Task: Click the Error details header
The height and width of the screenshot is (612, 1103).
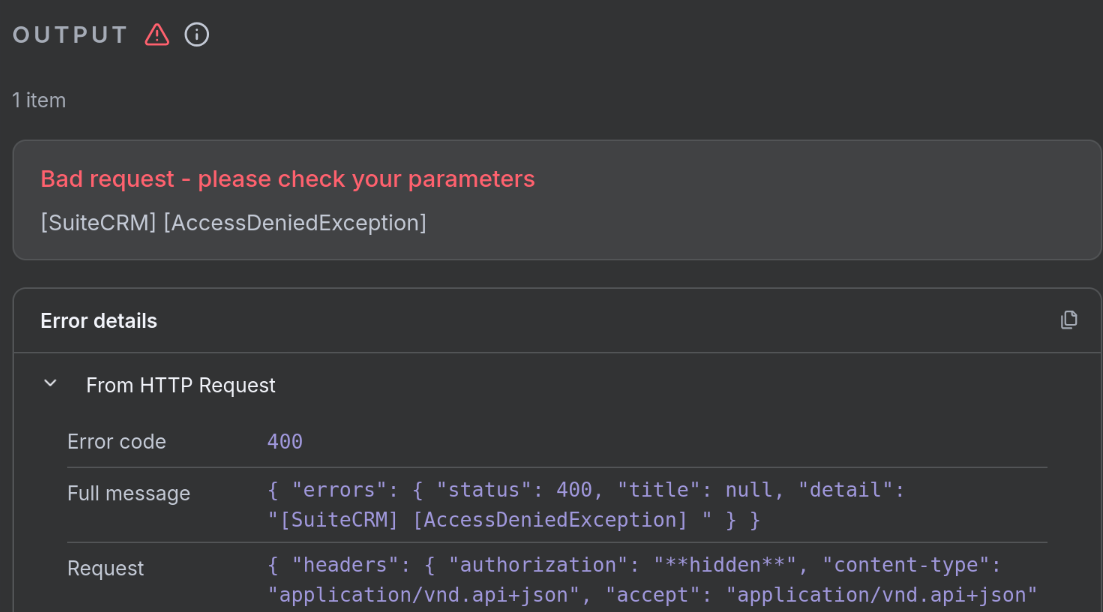Action: pos(99,321)
